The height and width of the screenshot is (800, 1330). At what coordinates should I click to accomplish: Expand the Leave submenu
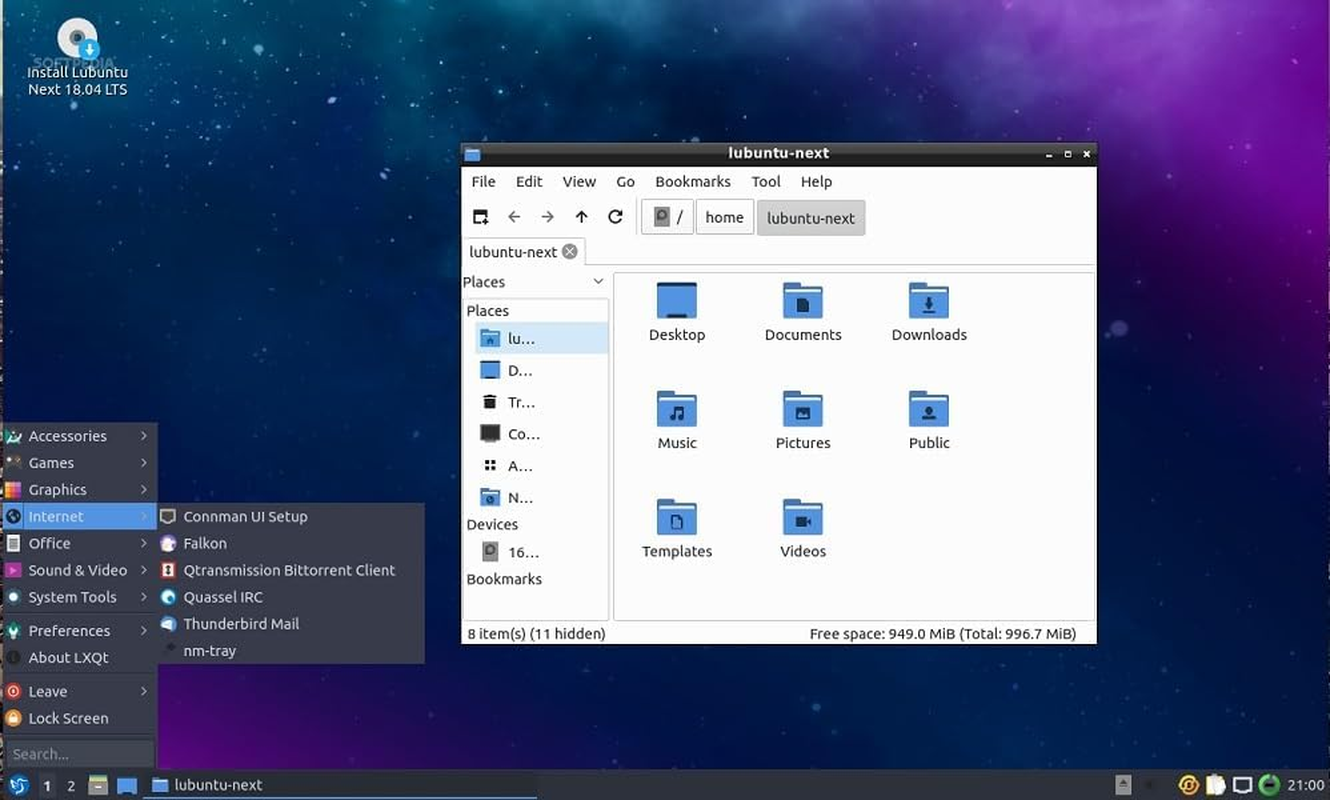(x=48, y=691)
